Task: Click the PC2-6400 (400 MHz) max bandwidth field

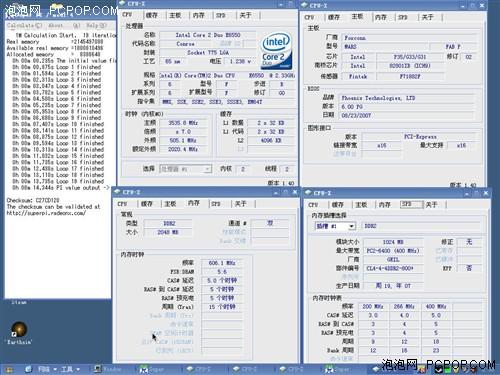Action: 393,251
